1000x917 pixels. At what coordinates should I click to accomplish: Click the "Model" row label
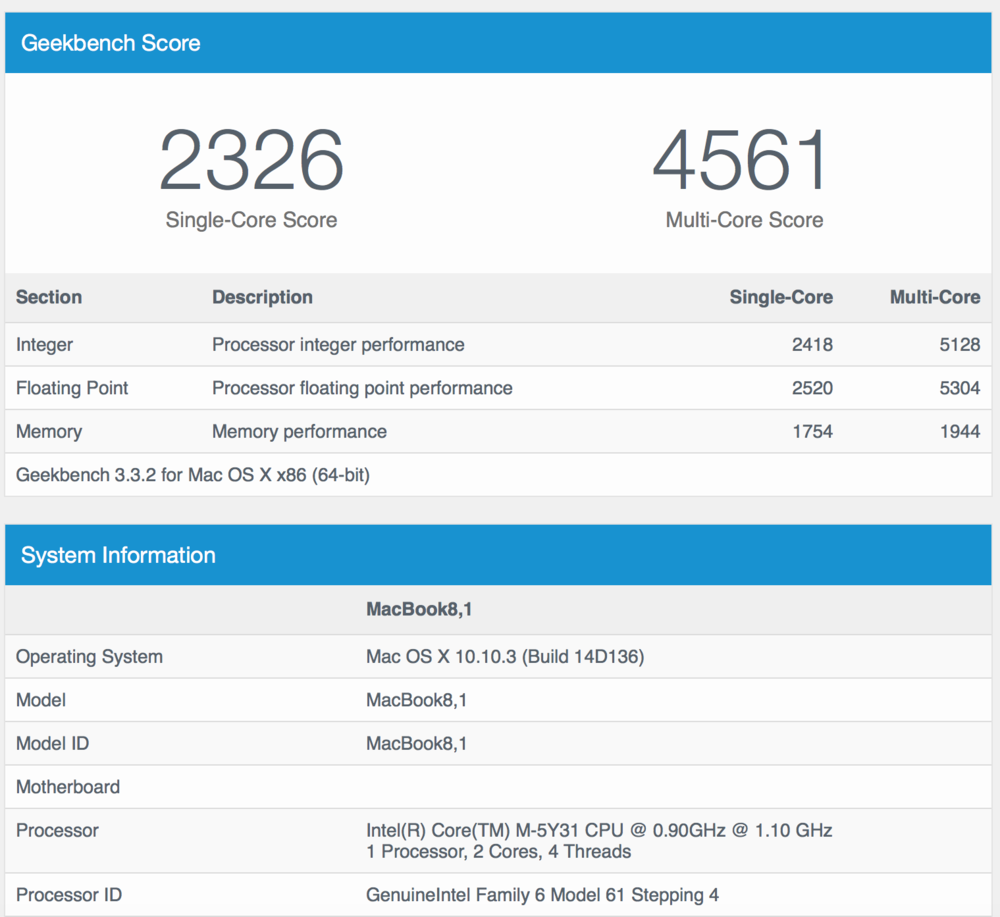point(41,700)
